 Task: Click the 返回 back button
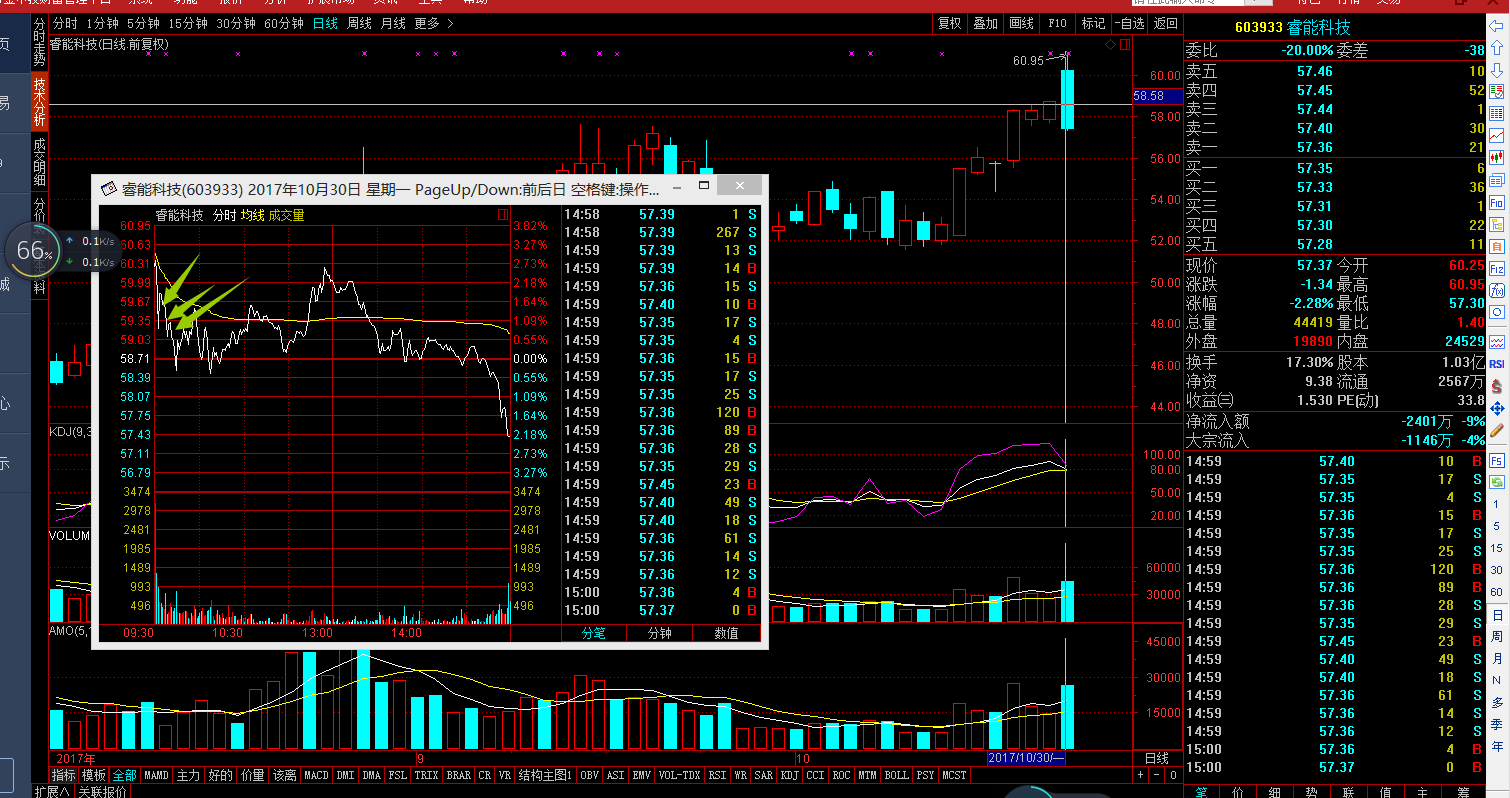pyautogui.click(x=1166, y=23)
